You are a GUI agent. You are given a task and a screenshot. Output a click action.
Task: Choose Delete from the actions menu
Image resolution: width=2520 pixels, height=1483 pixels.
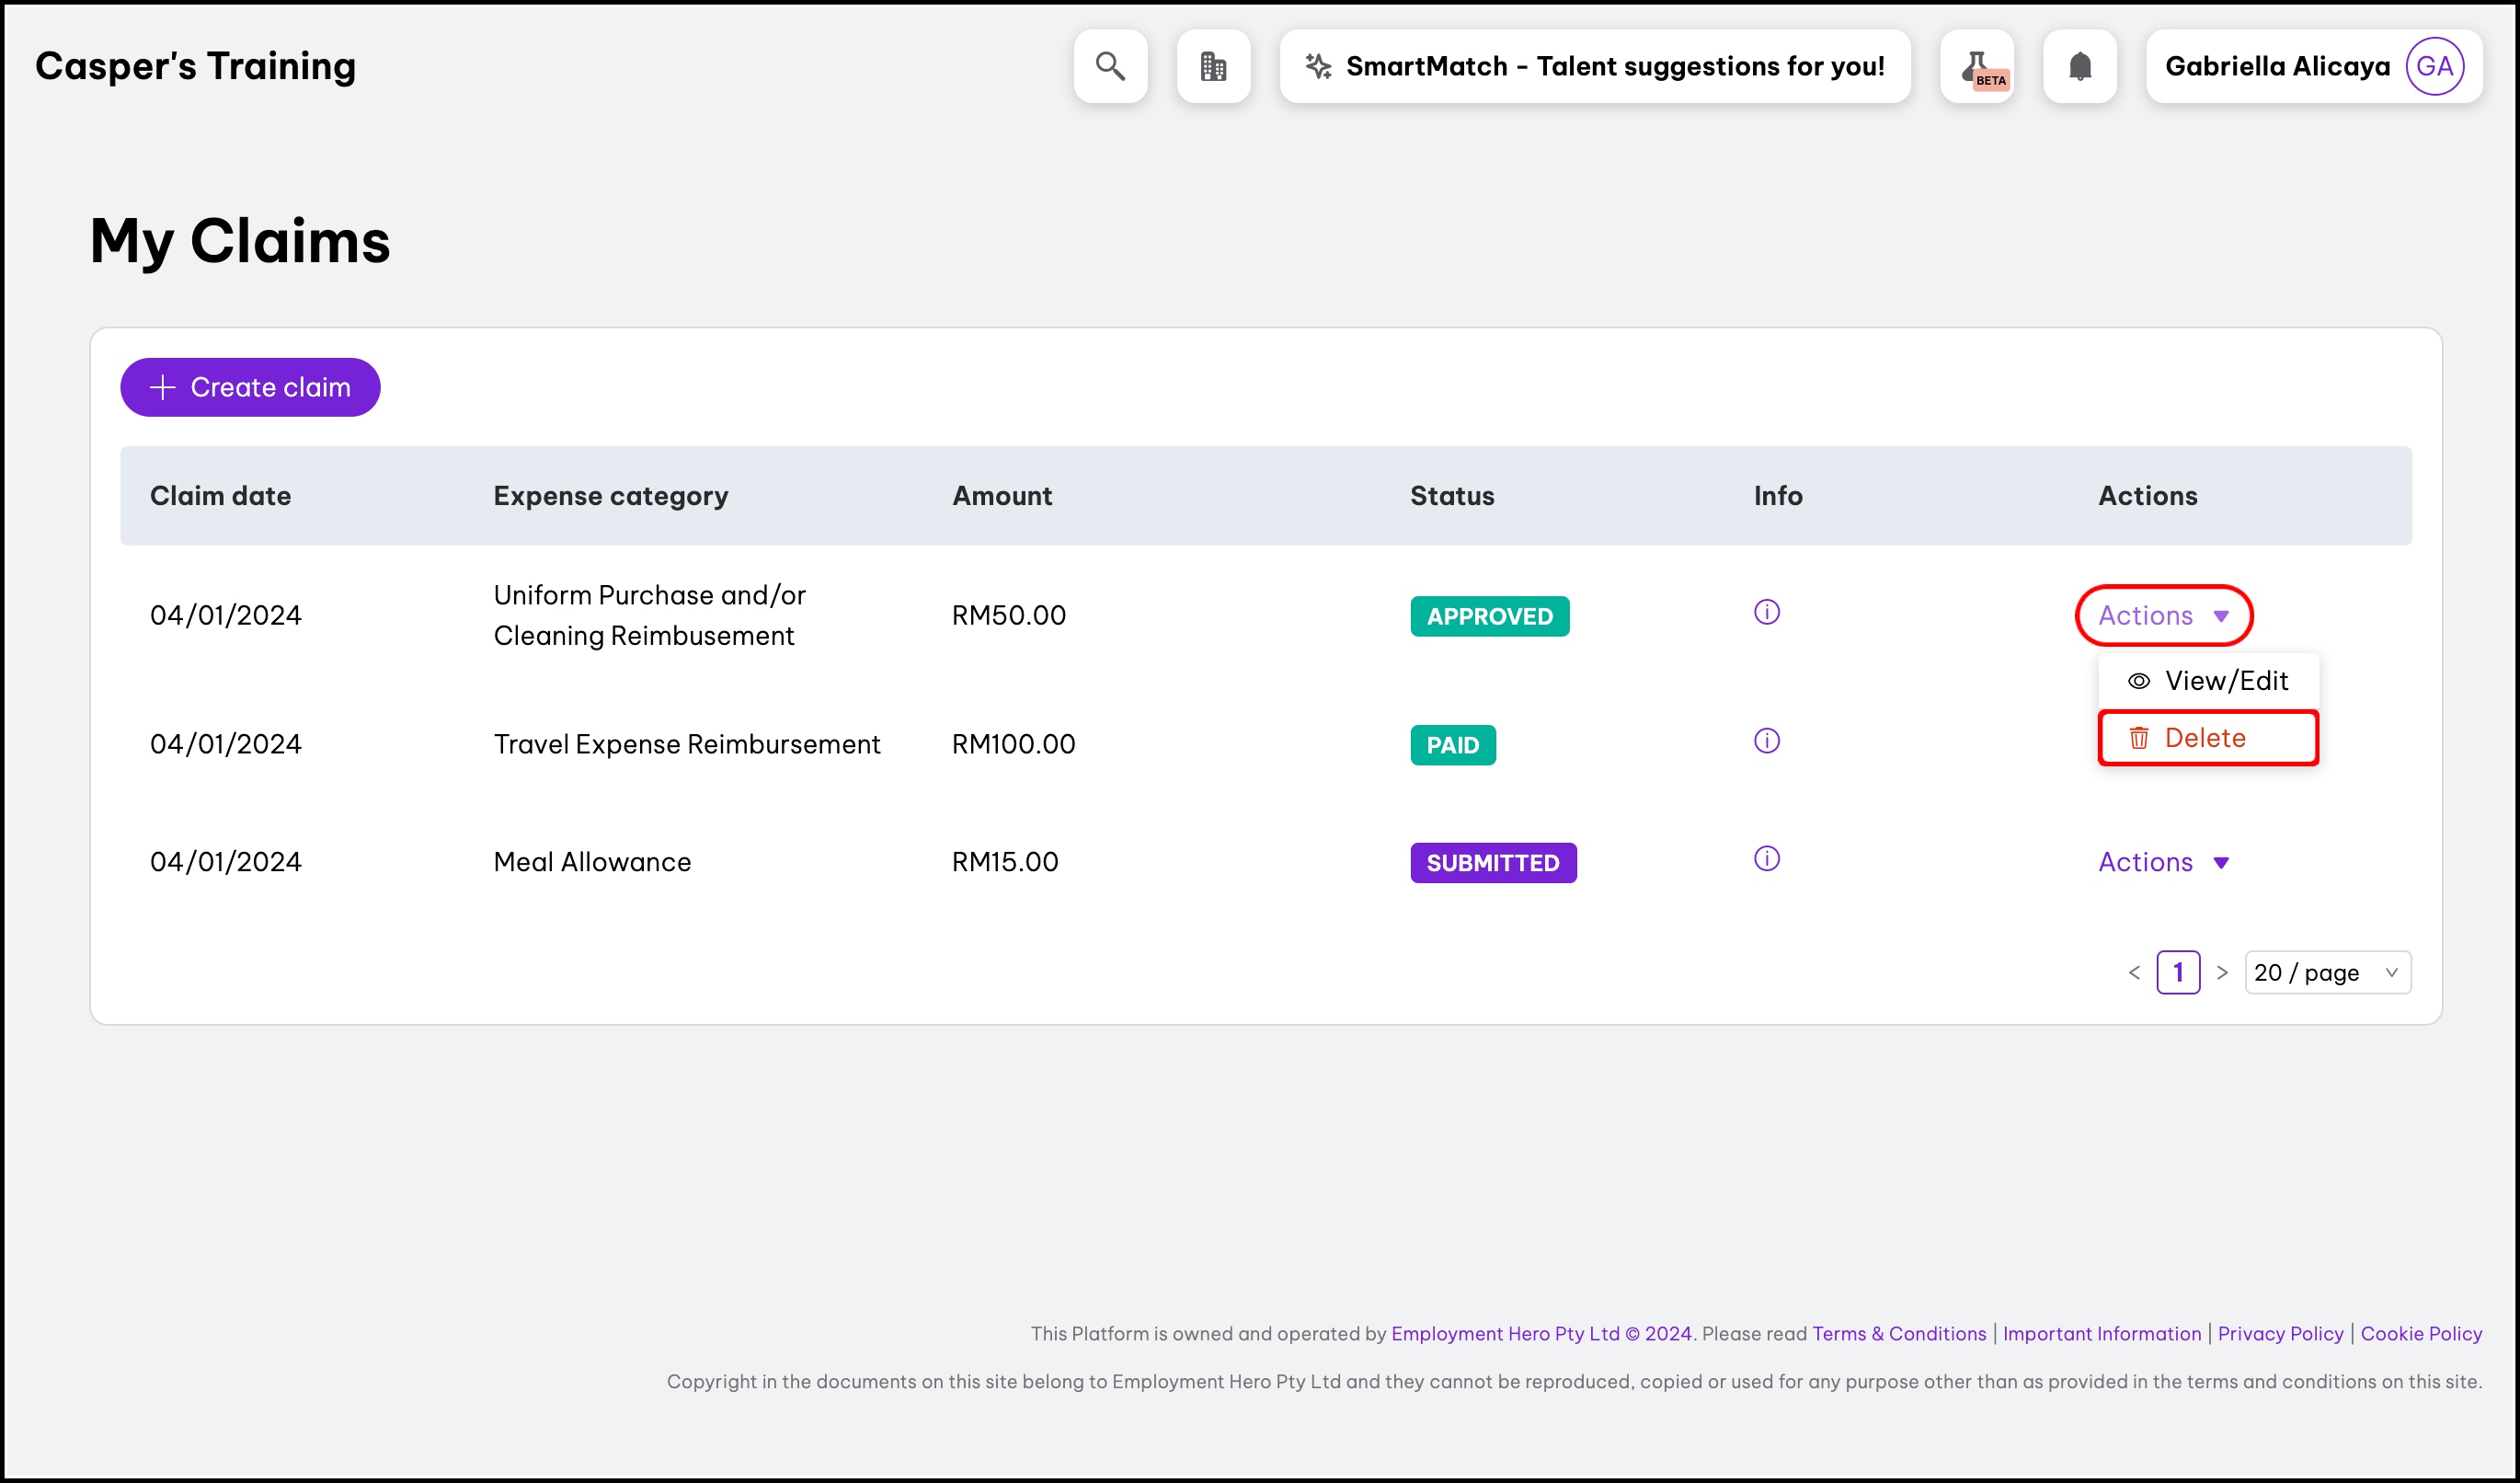point(2208,738)
